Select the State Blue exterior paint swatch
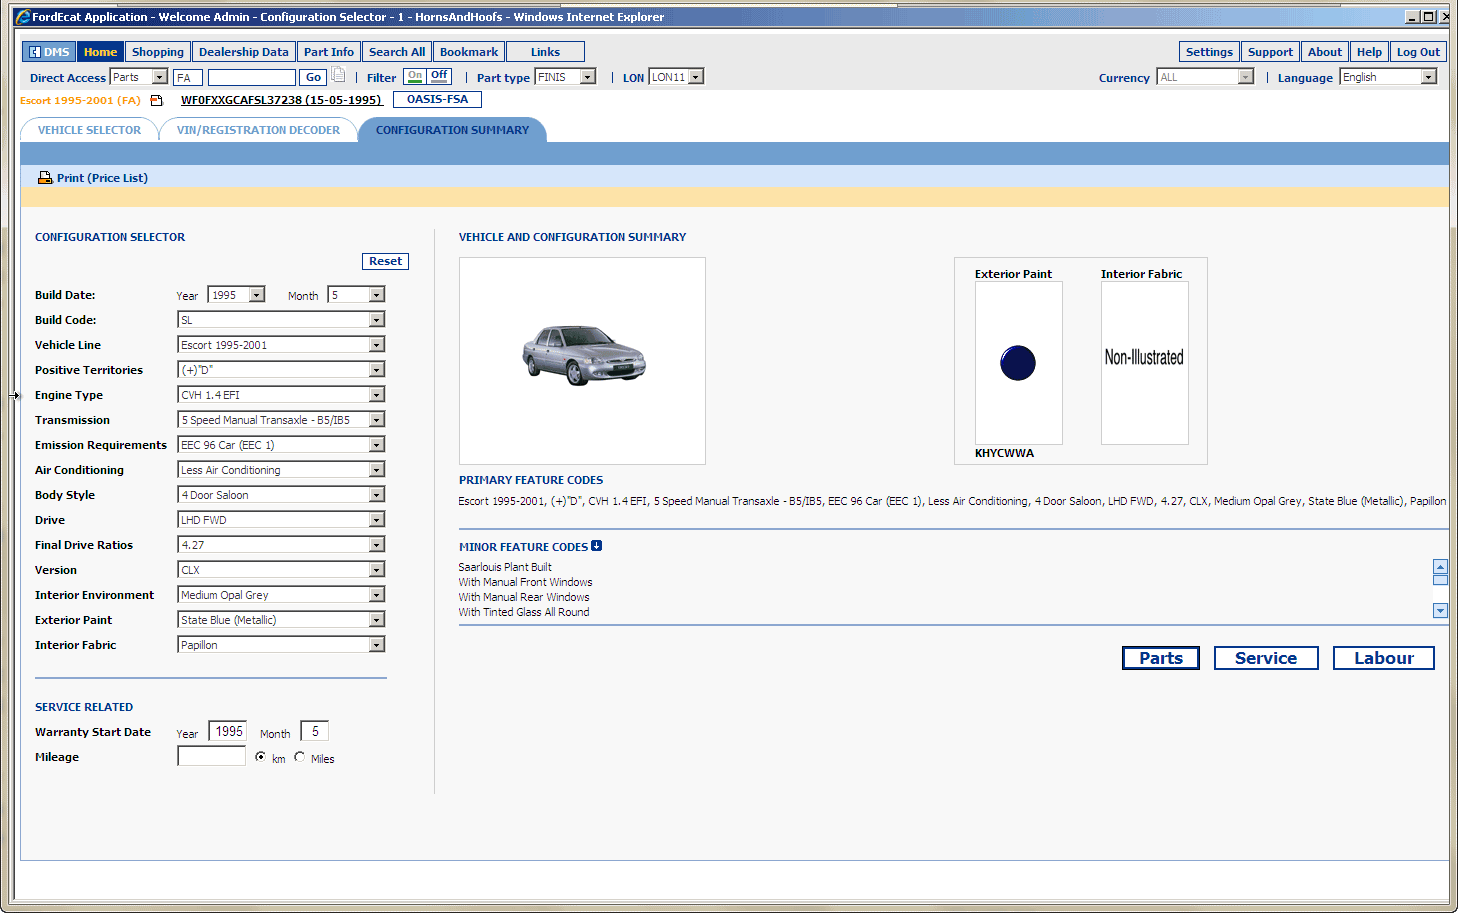The image size is (1458, 913). 1018,363
